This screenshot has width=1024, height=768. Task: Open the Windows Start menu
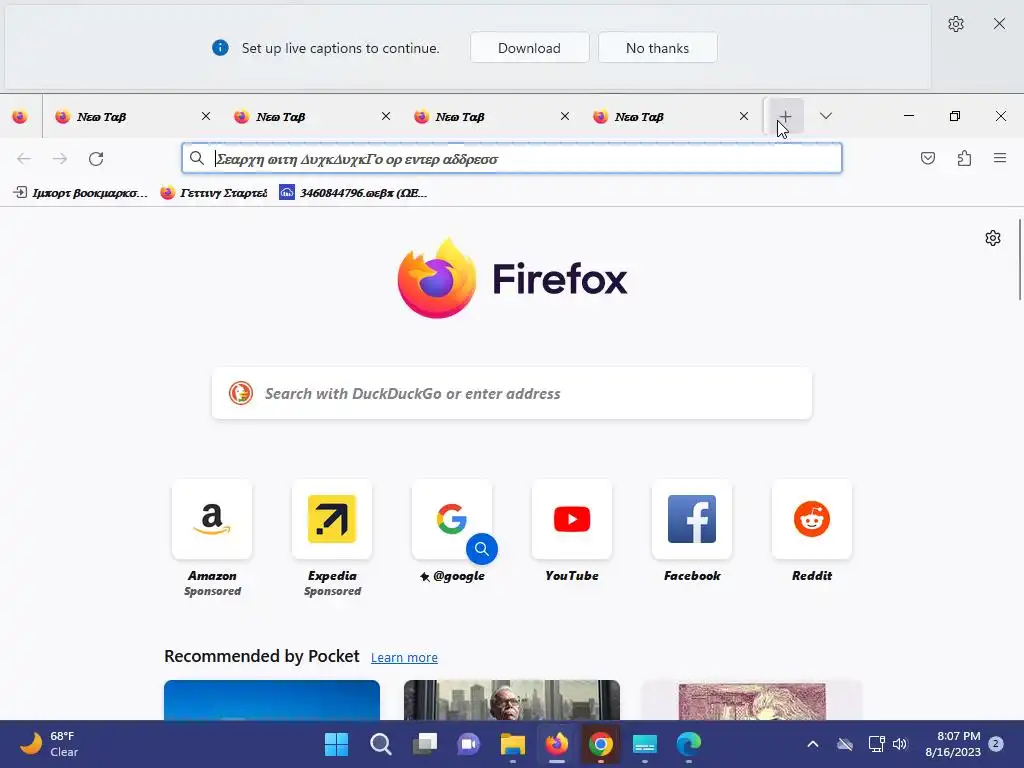coord(336,744)
